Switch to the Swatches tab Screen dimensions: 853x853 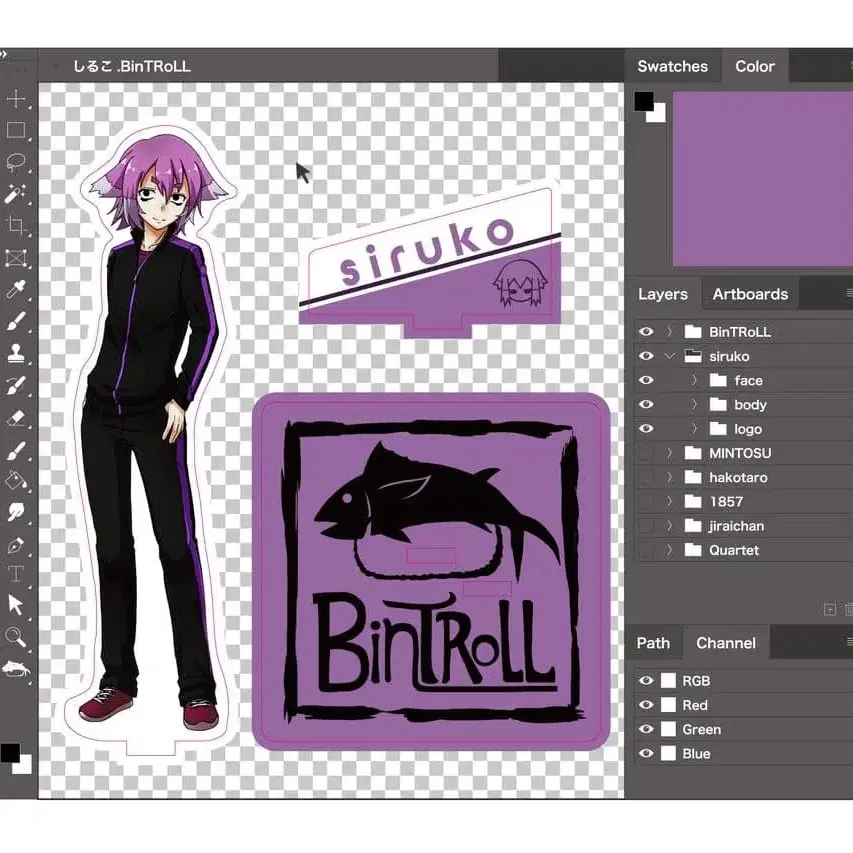(672, 66)
